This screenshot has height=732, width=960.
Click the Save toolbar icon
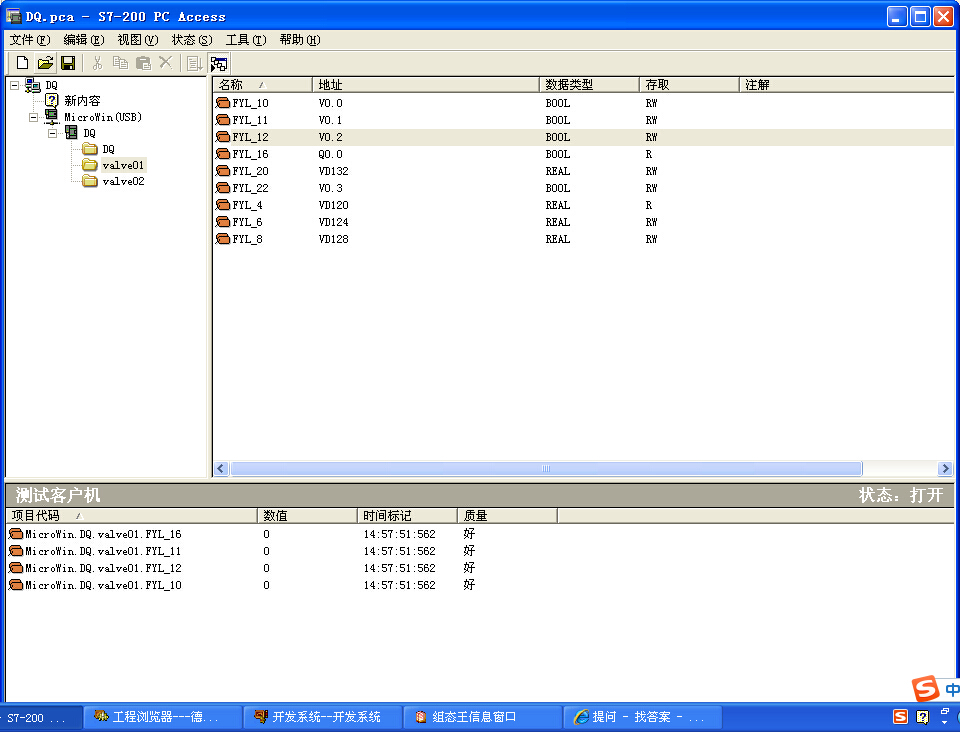(68, 63)
